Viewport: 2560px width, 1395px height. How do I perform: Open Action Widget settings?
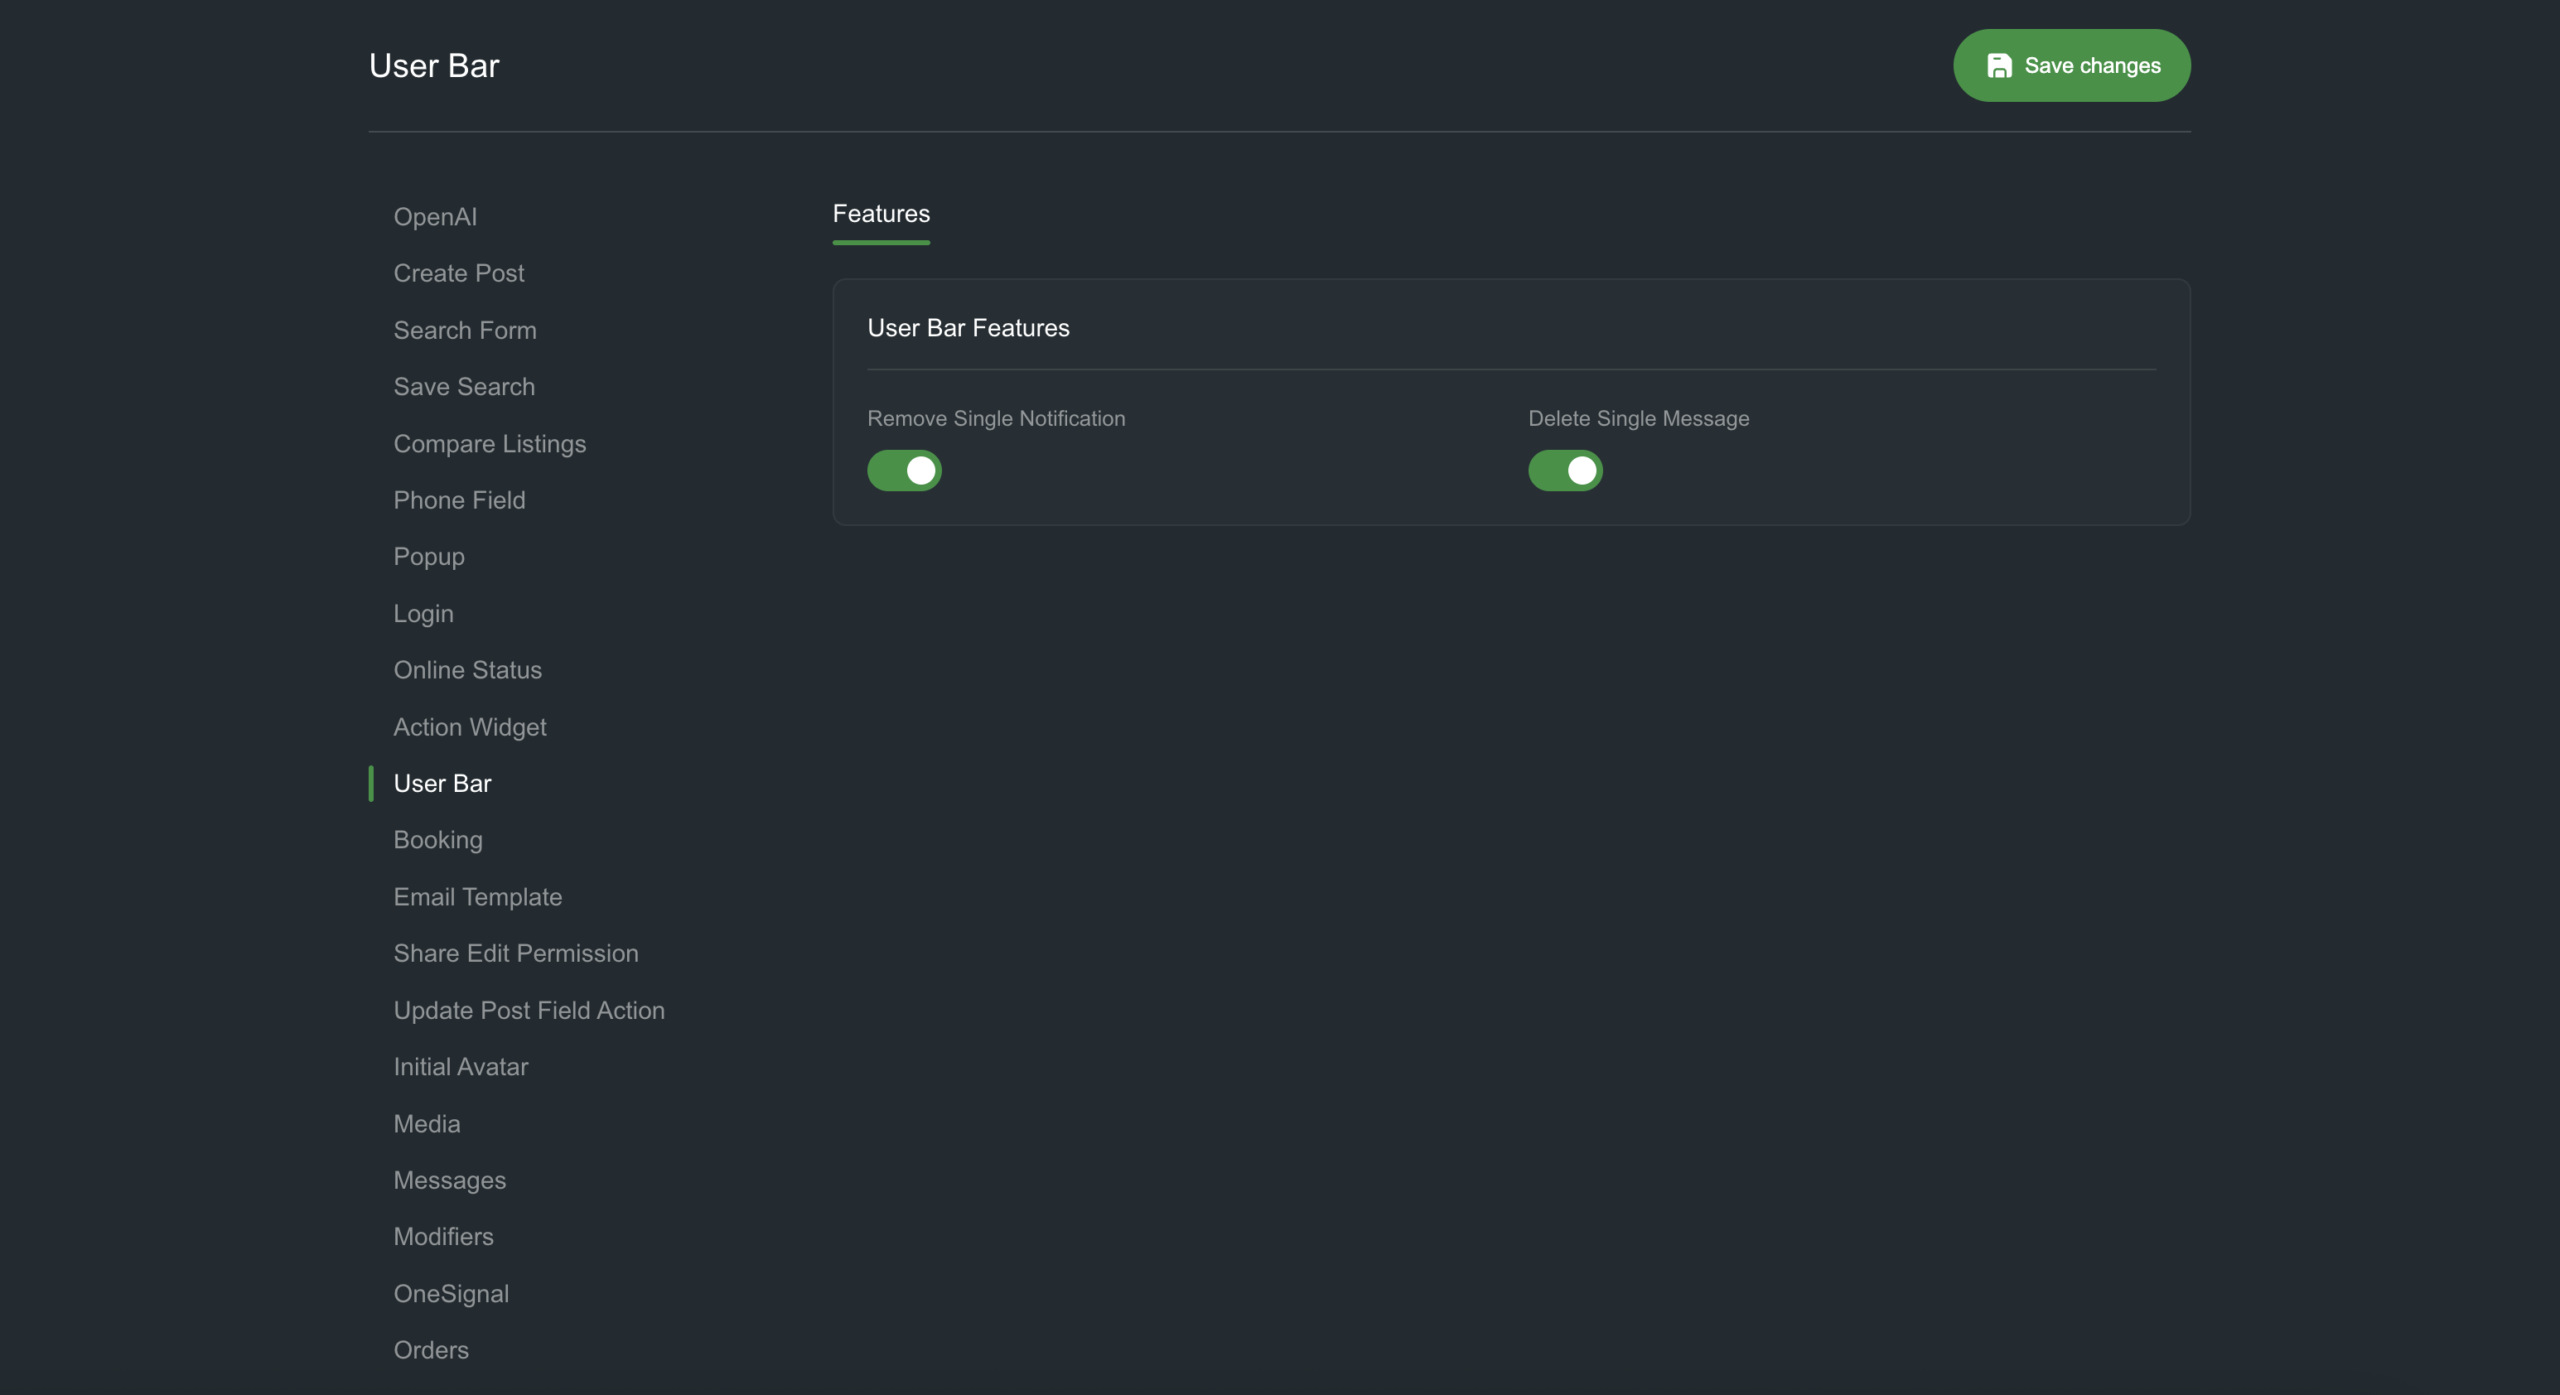pos(470,727)
